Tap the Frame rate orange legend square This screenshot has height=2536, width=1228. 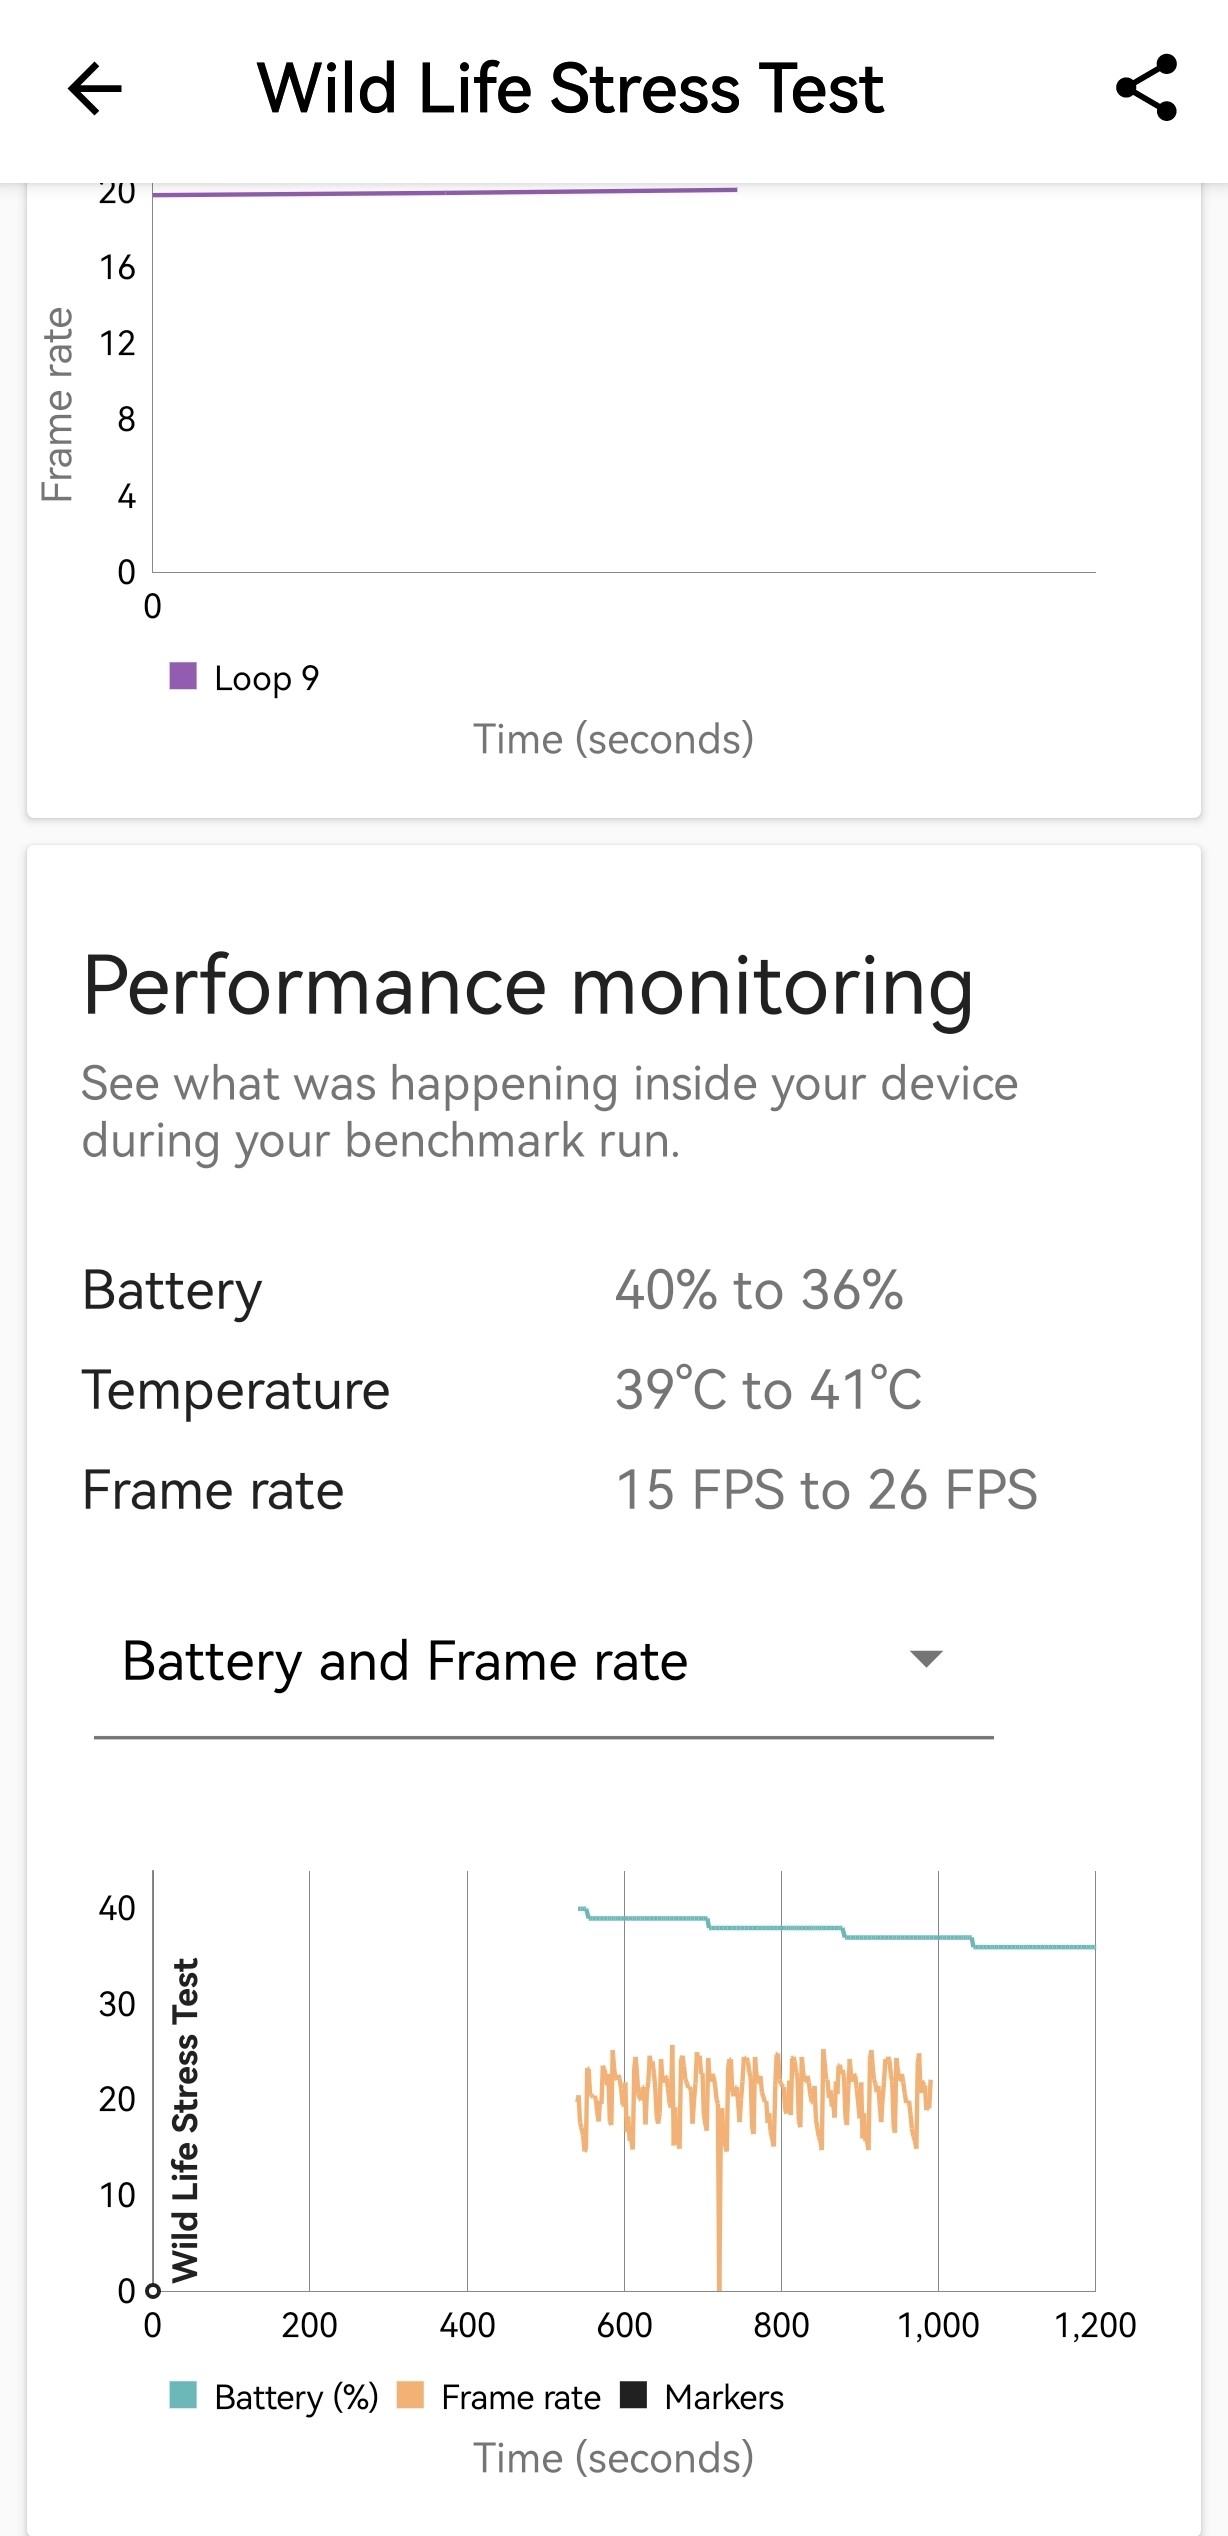[410, 2395]
